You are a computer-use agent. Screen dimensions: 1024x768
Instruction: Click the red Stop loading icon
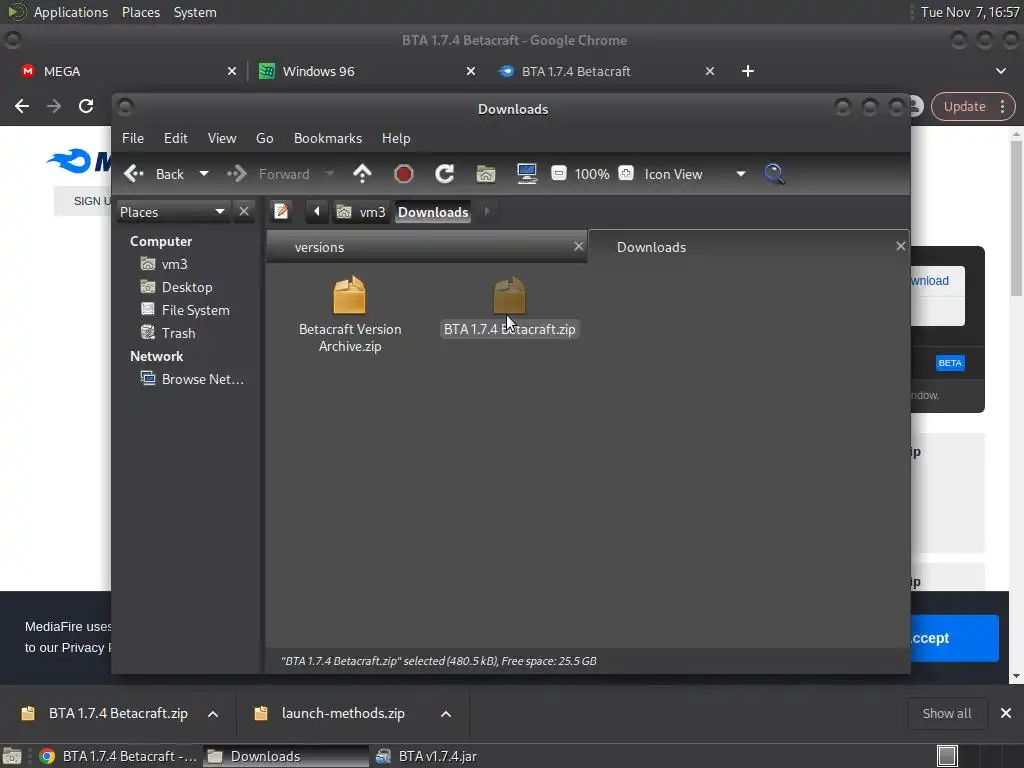tap(404, 174)
